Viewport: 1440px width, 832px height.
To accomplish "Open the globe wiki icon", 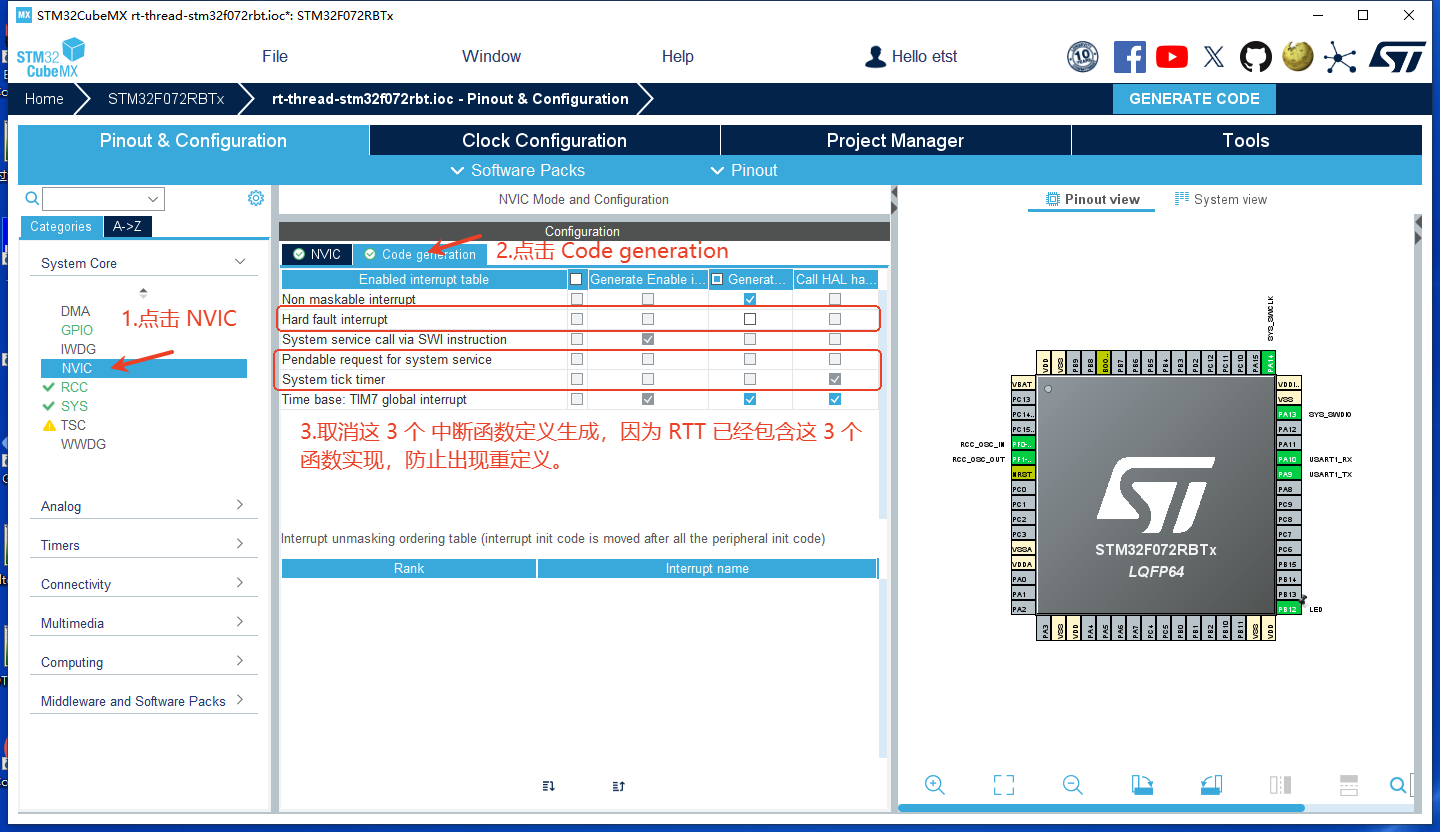I will (1298, 56).
